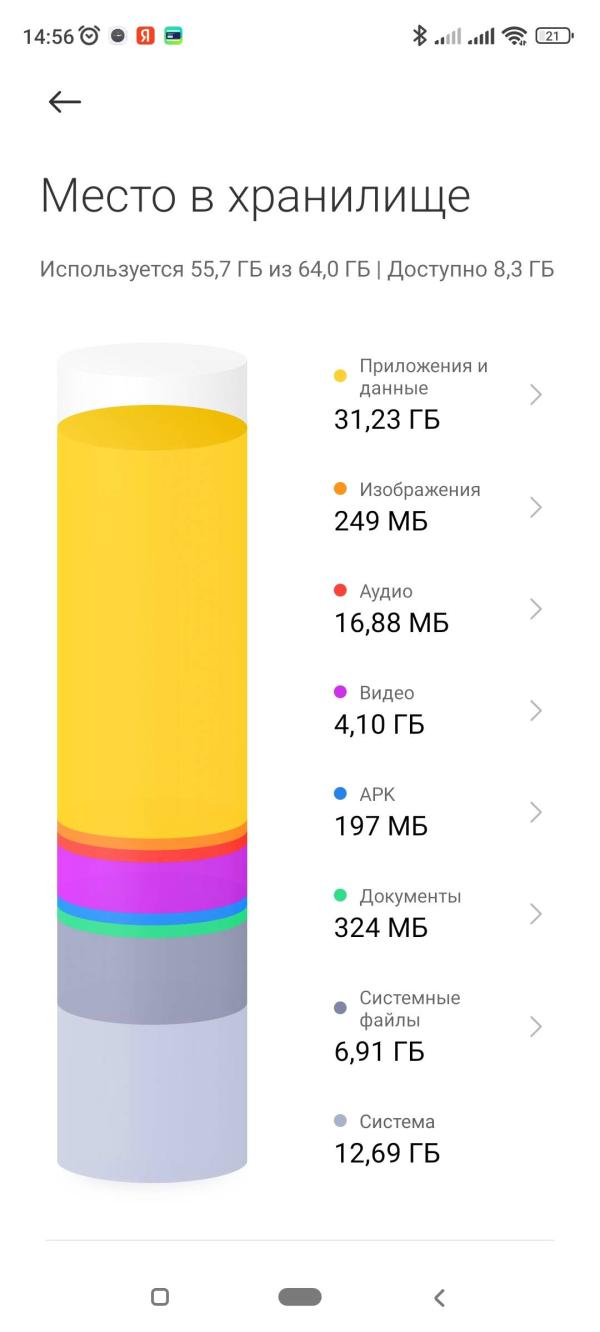Screen dimensions: 600x1332
Task: Tap the Wi-Fi status icon
Action: (516, 37)
